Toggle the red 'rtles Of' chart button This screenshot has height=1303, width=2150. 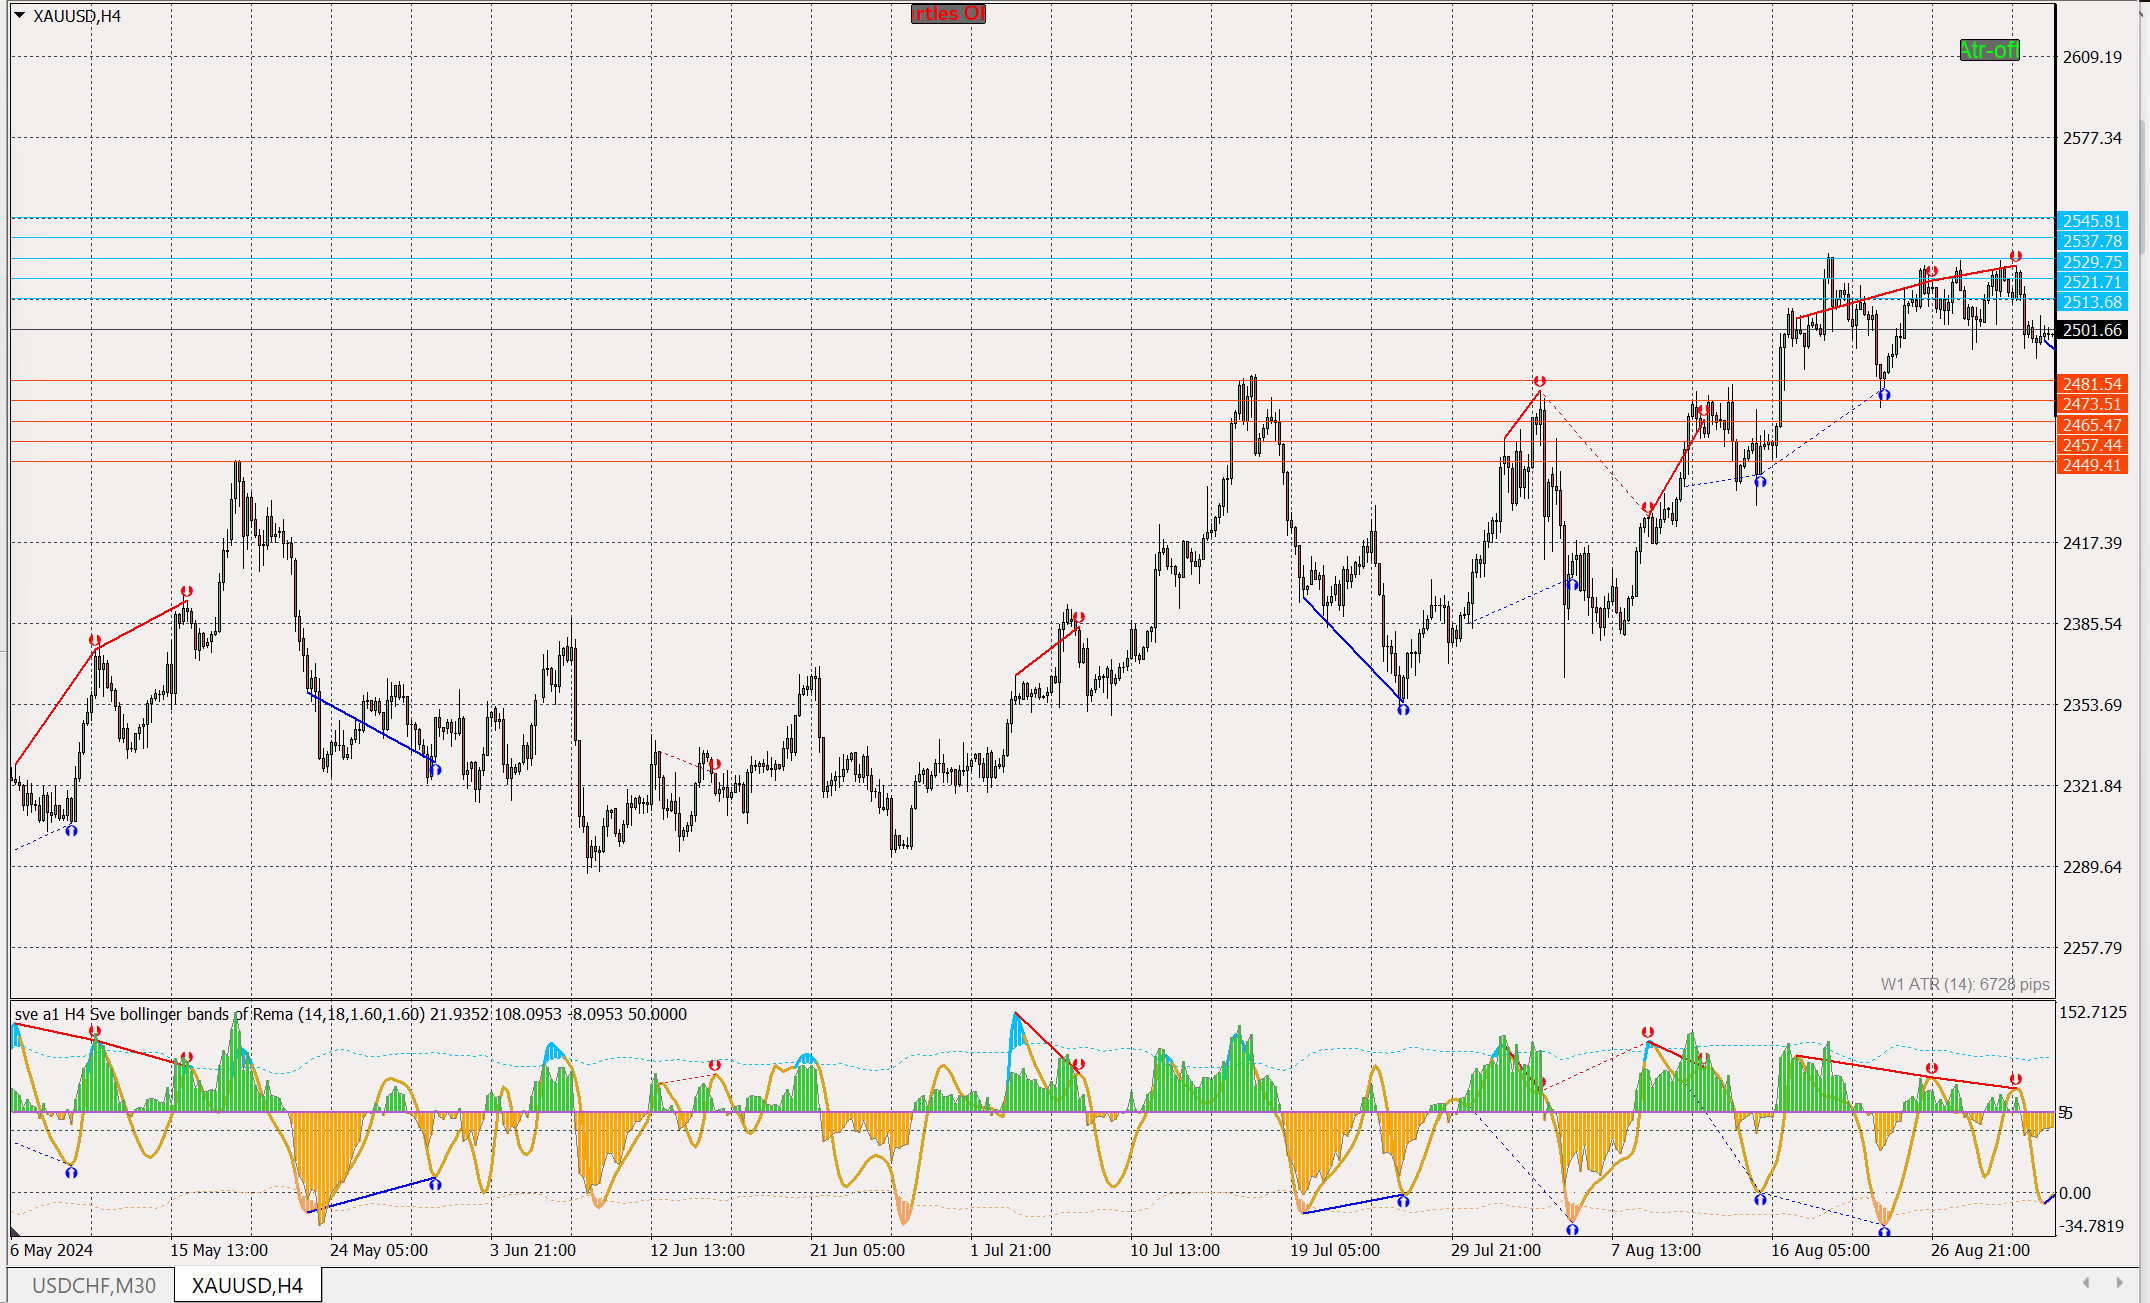pyautogui.click(x=947, y=14)
